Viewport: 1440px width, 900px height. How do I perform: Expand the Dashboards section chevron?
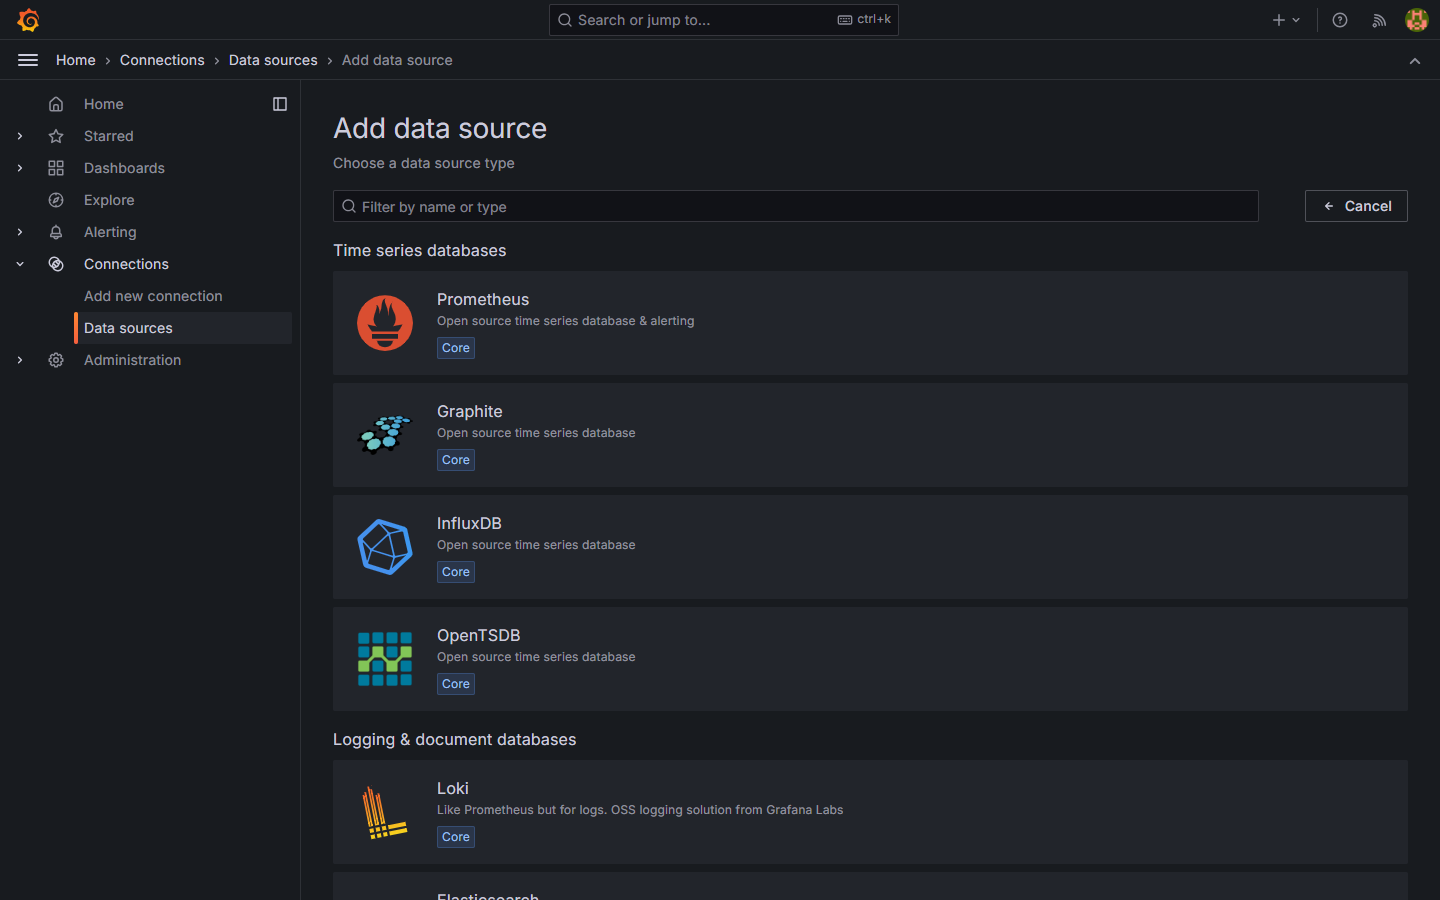click(20, 168)
